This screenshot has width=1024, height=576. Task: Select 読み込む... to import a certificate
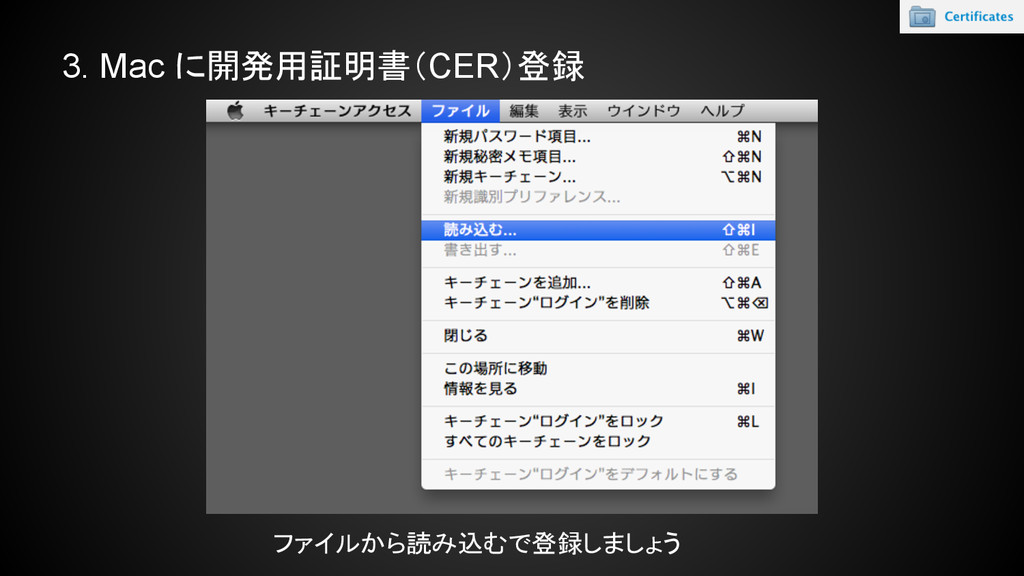tap(598, 230)
